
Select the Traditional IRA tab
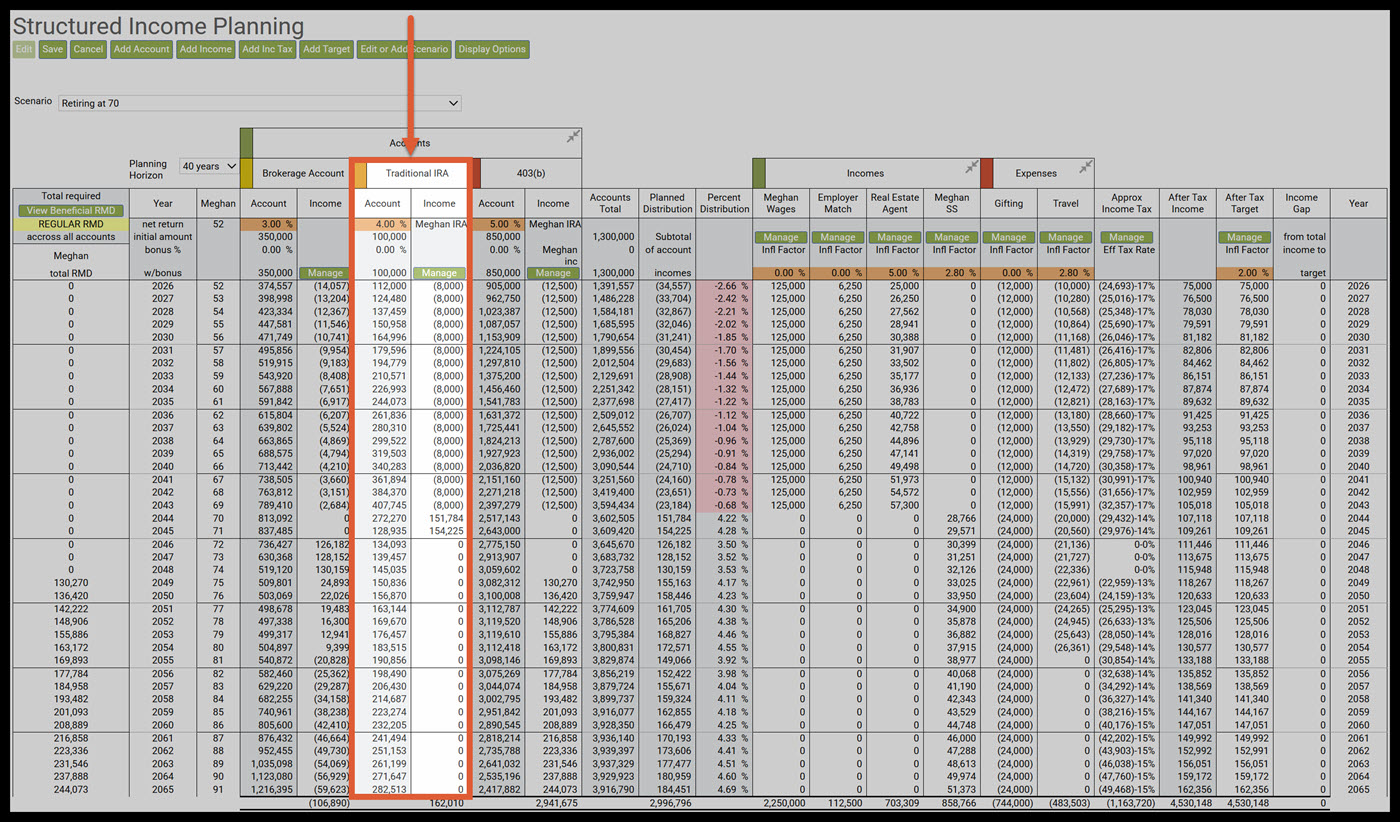coord(417,173)
